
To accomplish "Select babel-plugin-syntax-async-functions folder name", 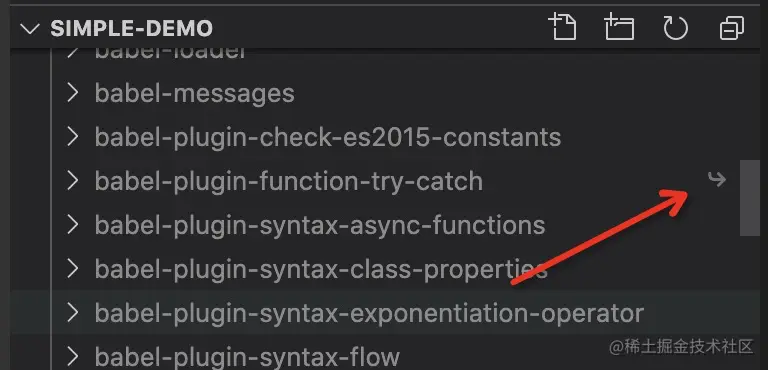I will (x=320, y=225).
